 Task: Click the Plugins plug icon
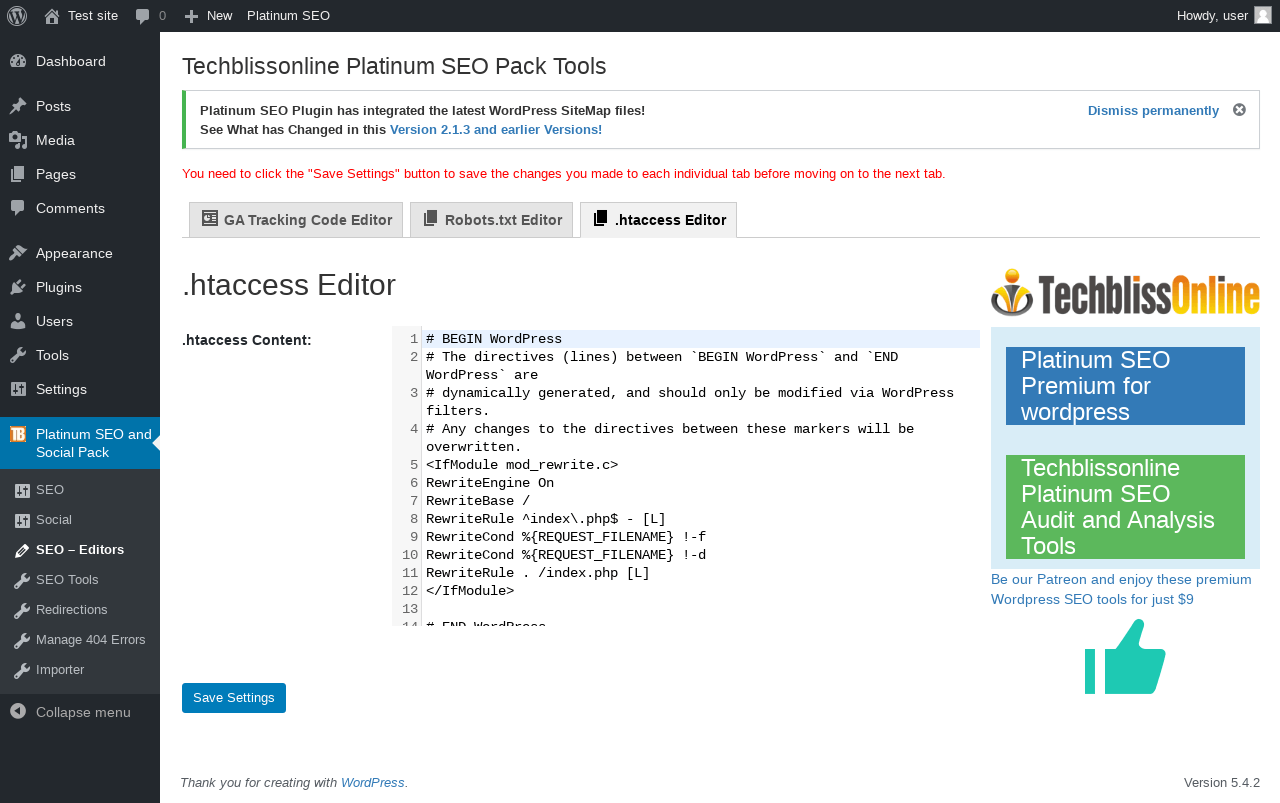[18, 287]
